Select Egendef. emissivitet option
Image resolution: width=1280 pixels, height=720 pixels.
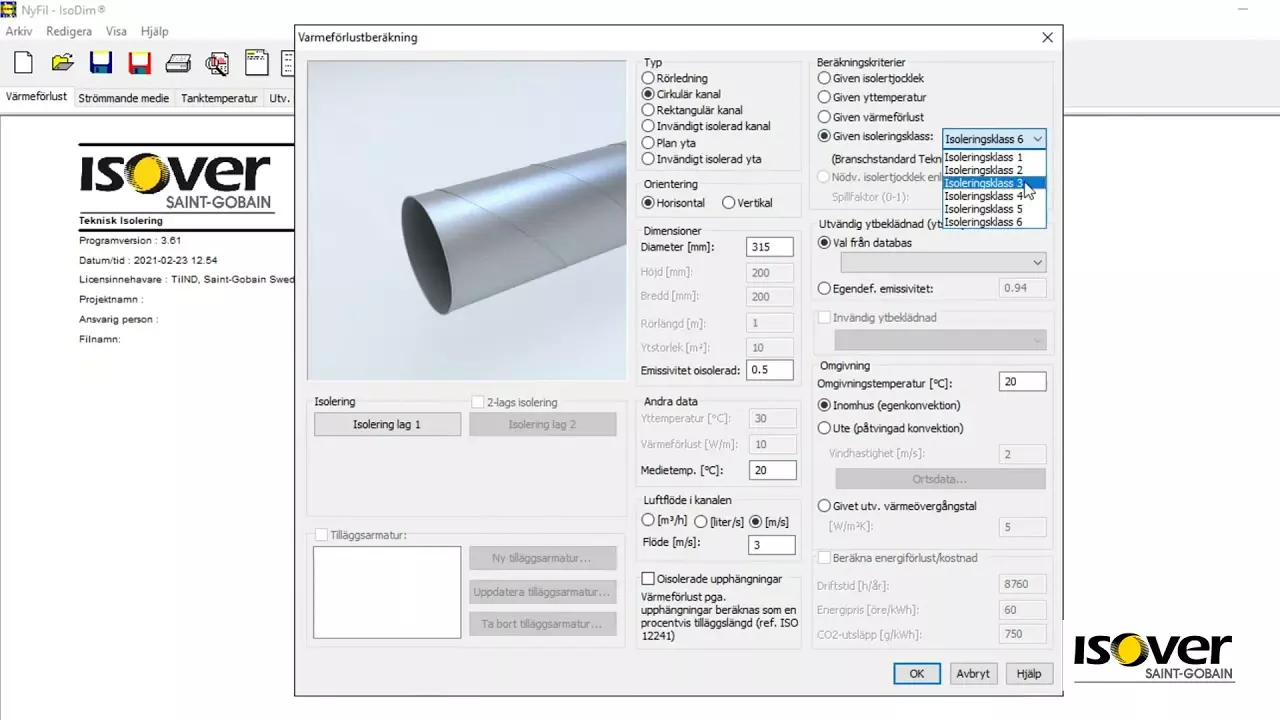875,288
